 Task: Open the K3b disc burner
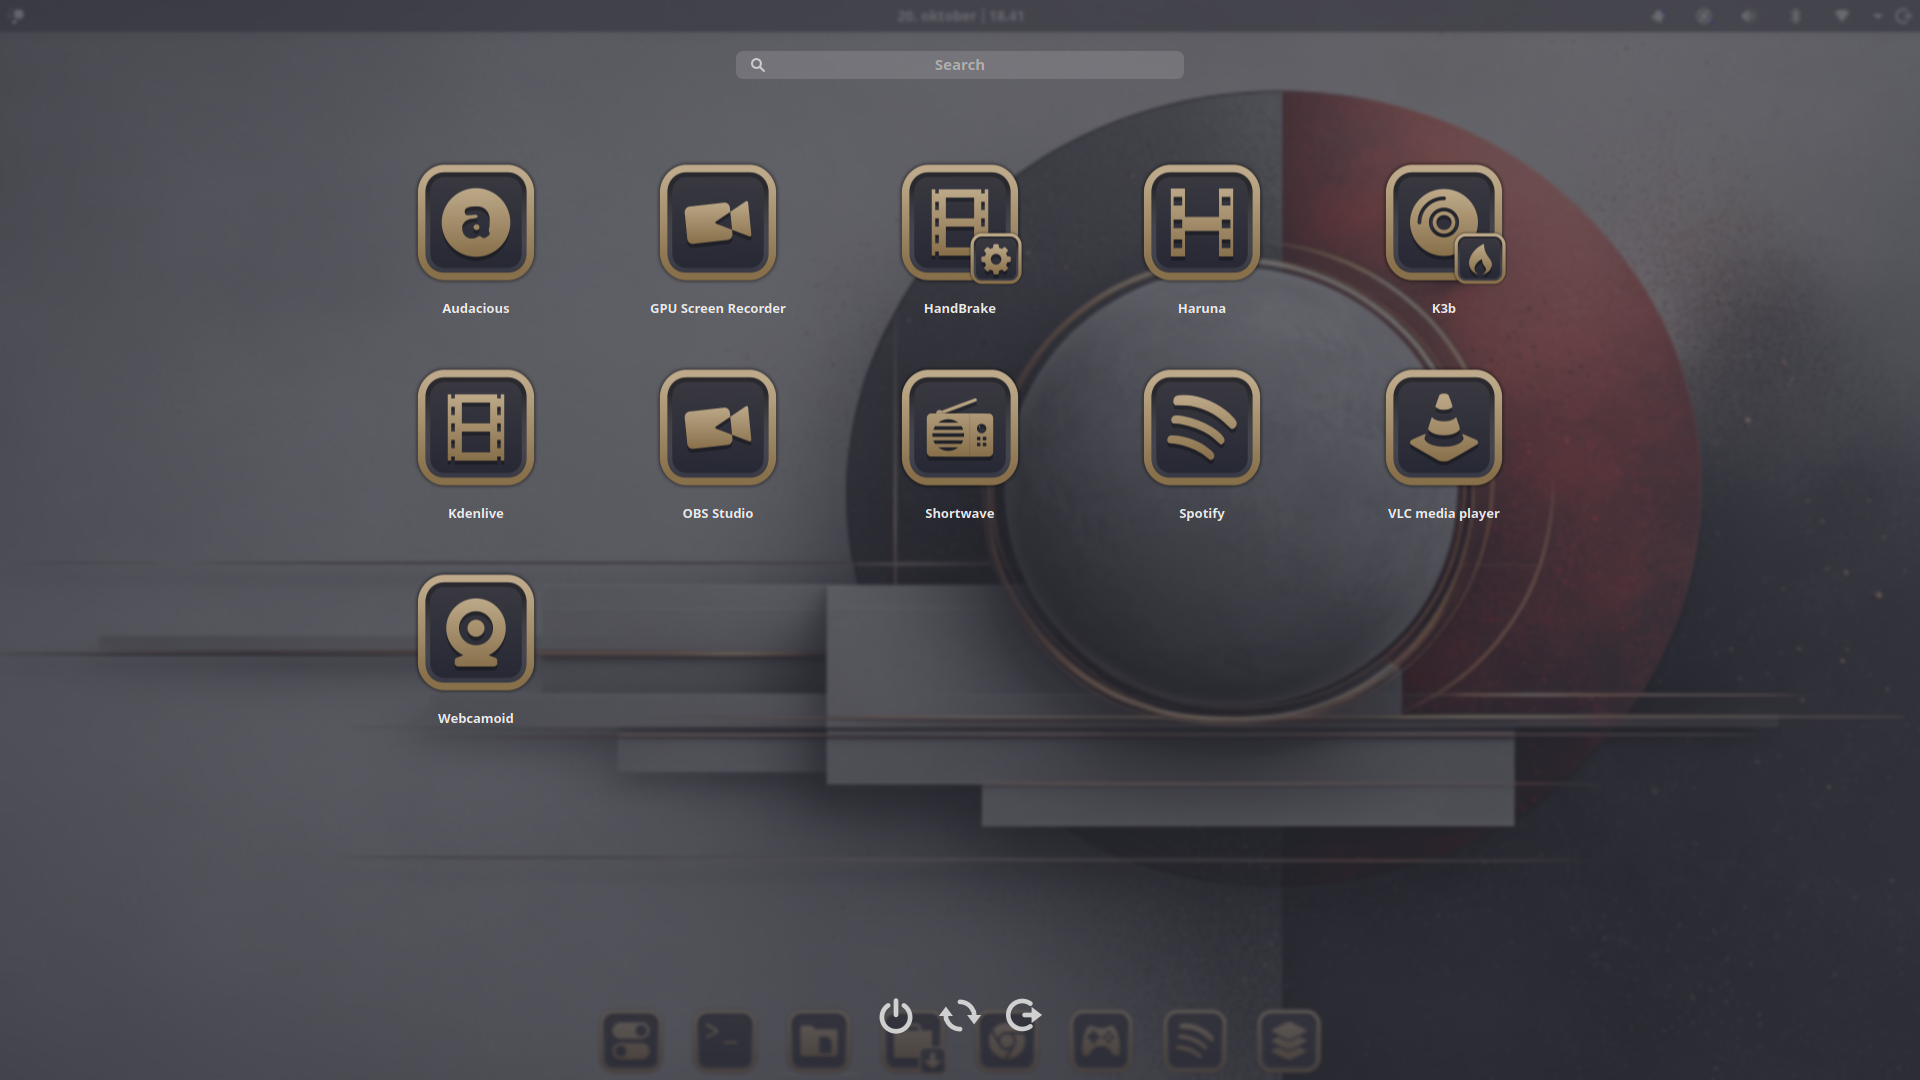click(1444, 222)
